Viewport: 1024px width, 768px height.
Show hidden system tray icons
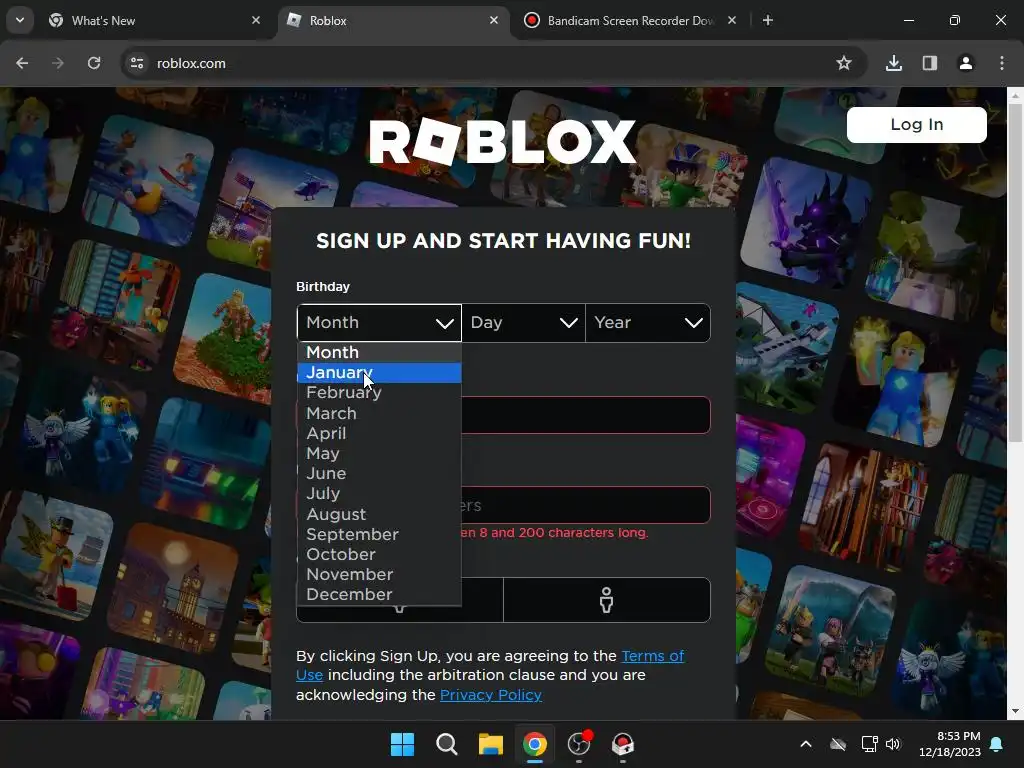[806, 744]
